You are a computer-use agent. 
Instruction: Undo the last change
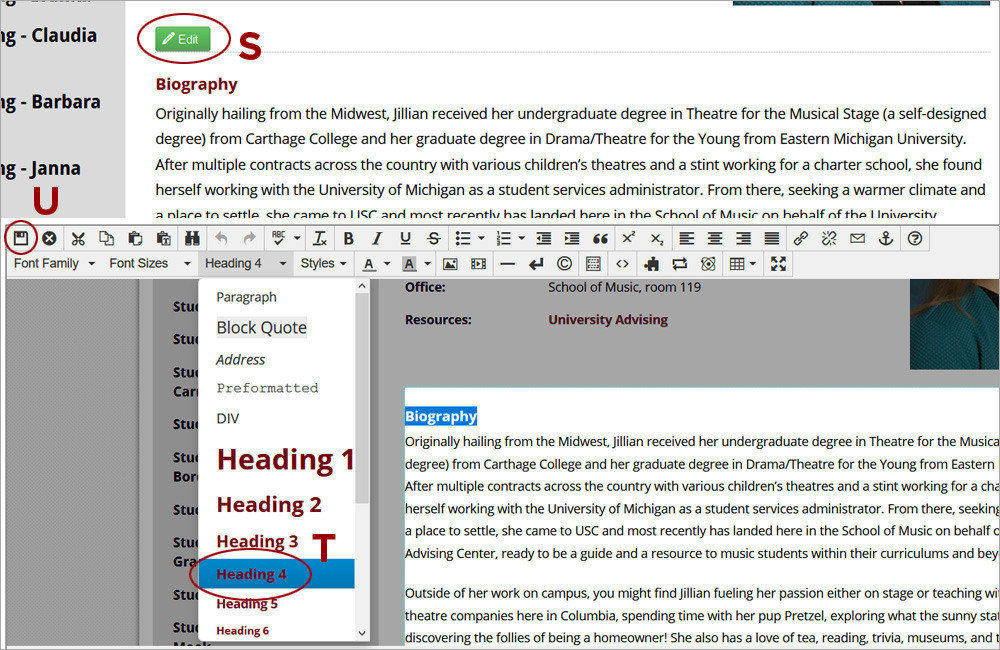[x=221, y=239]
